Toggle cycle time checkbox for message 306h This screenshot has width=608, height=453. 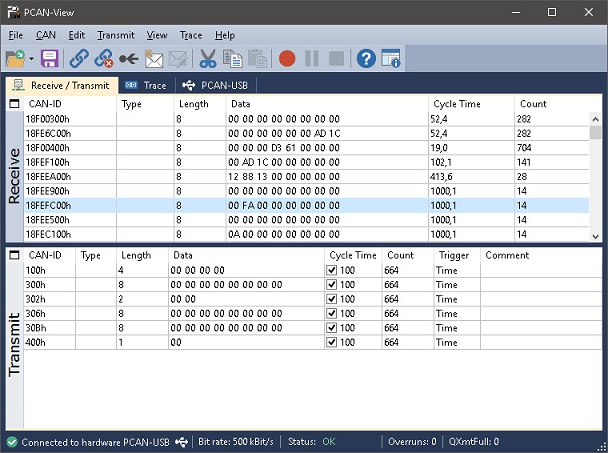coord(332,313)
